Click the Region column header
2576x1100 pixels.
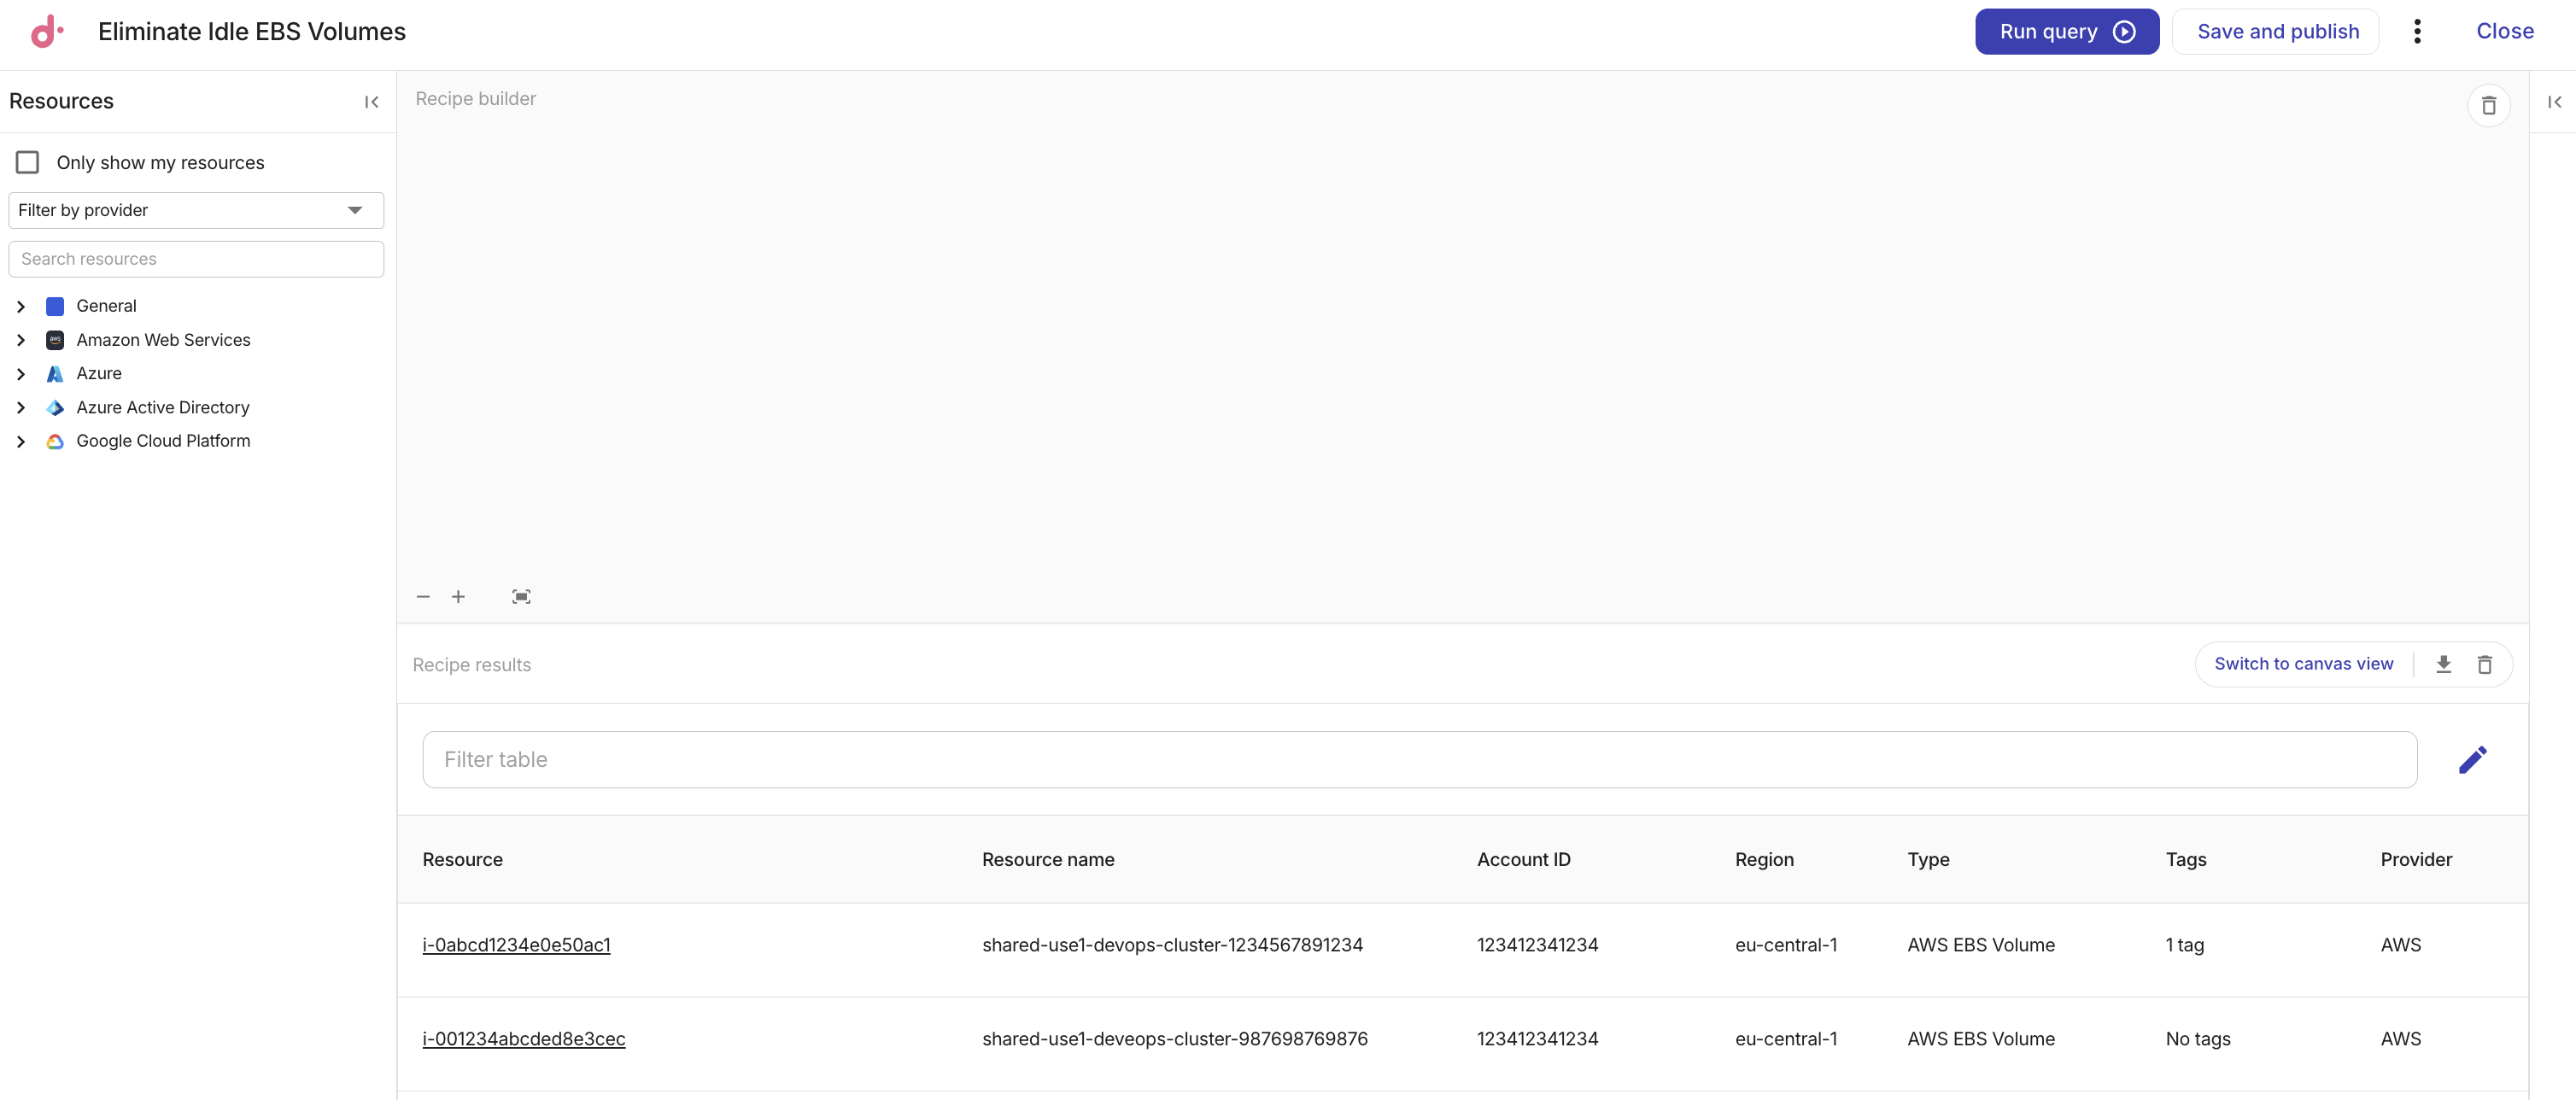[1764, 860]
